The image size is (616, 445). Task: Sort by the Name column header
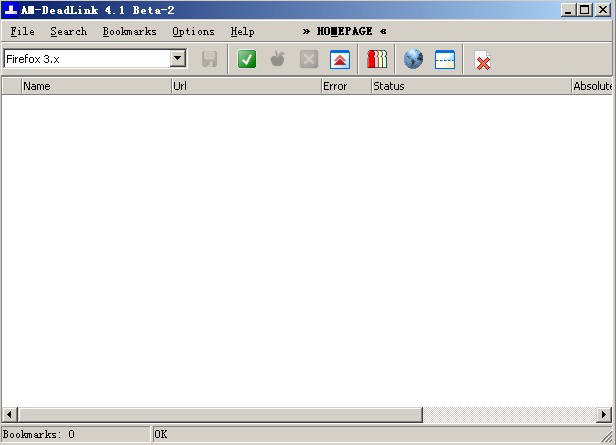point(96,86)
